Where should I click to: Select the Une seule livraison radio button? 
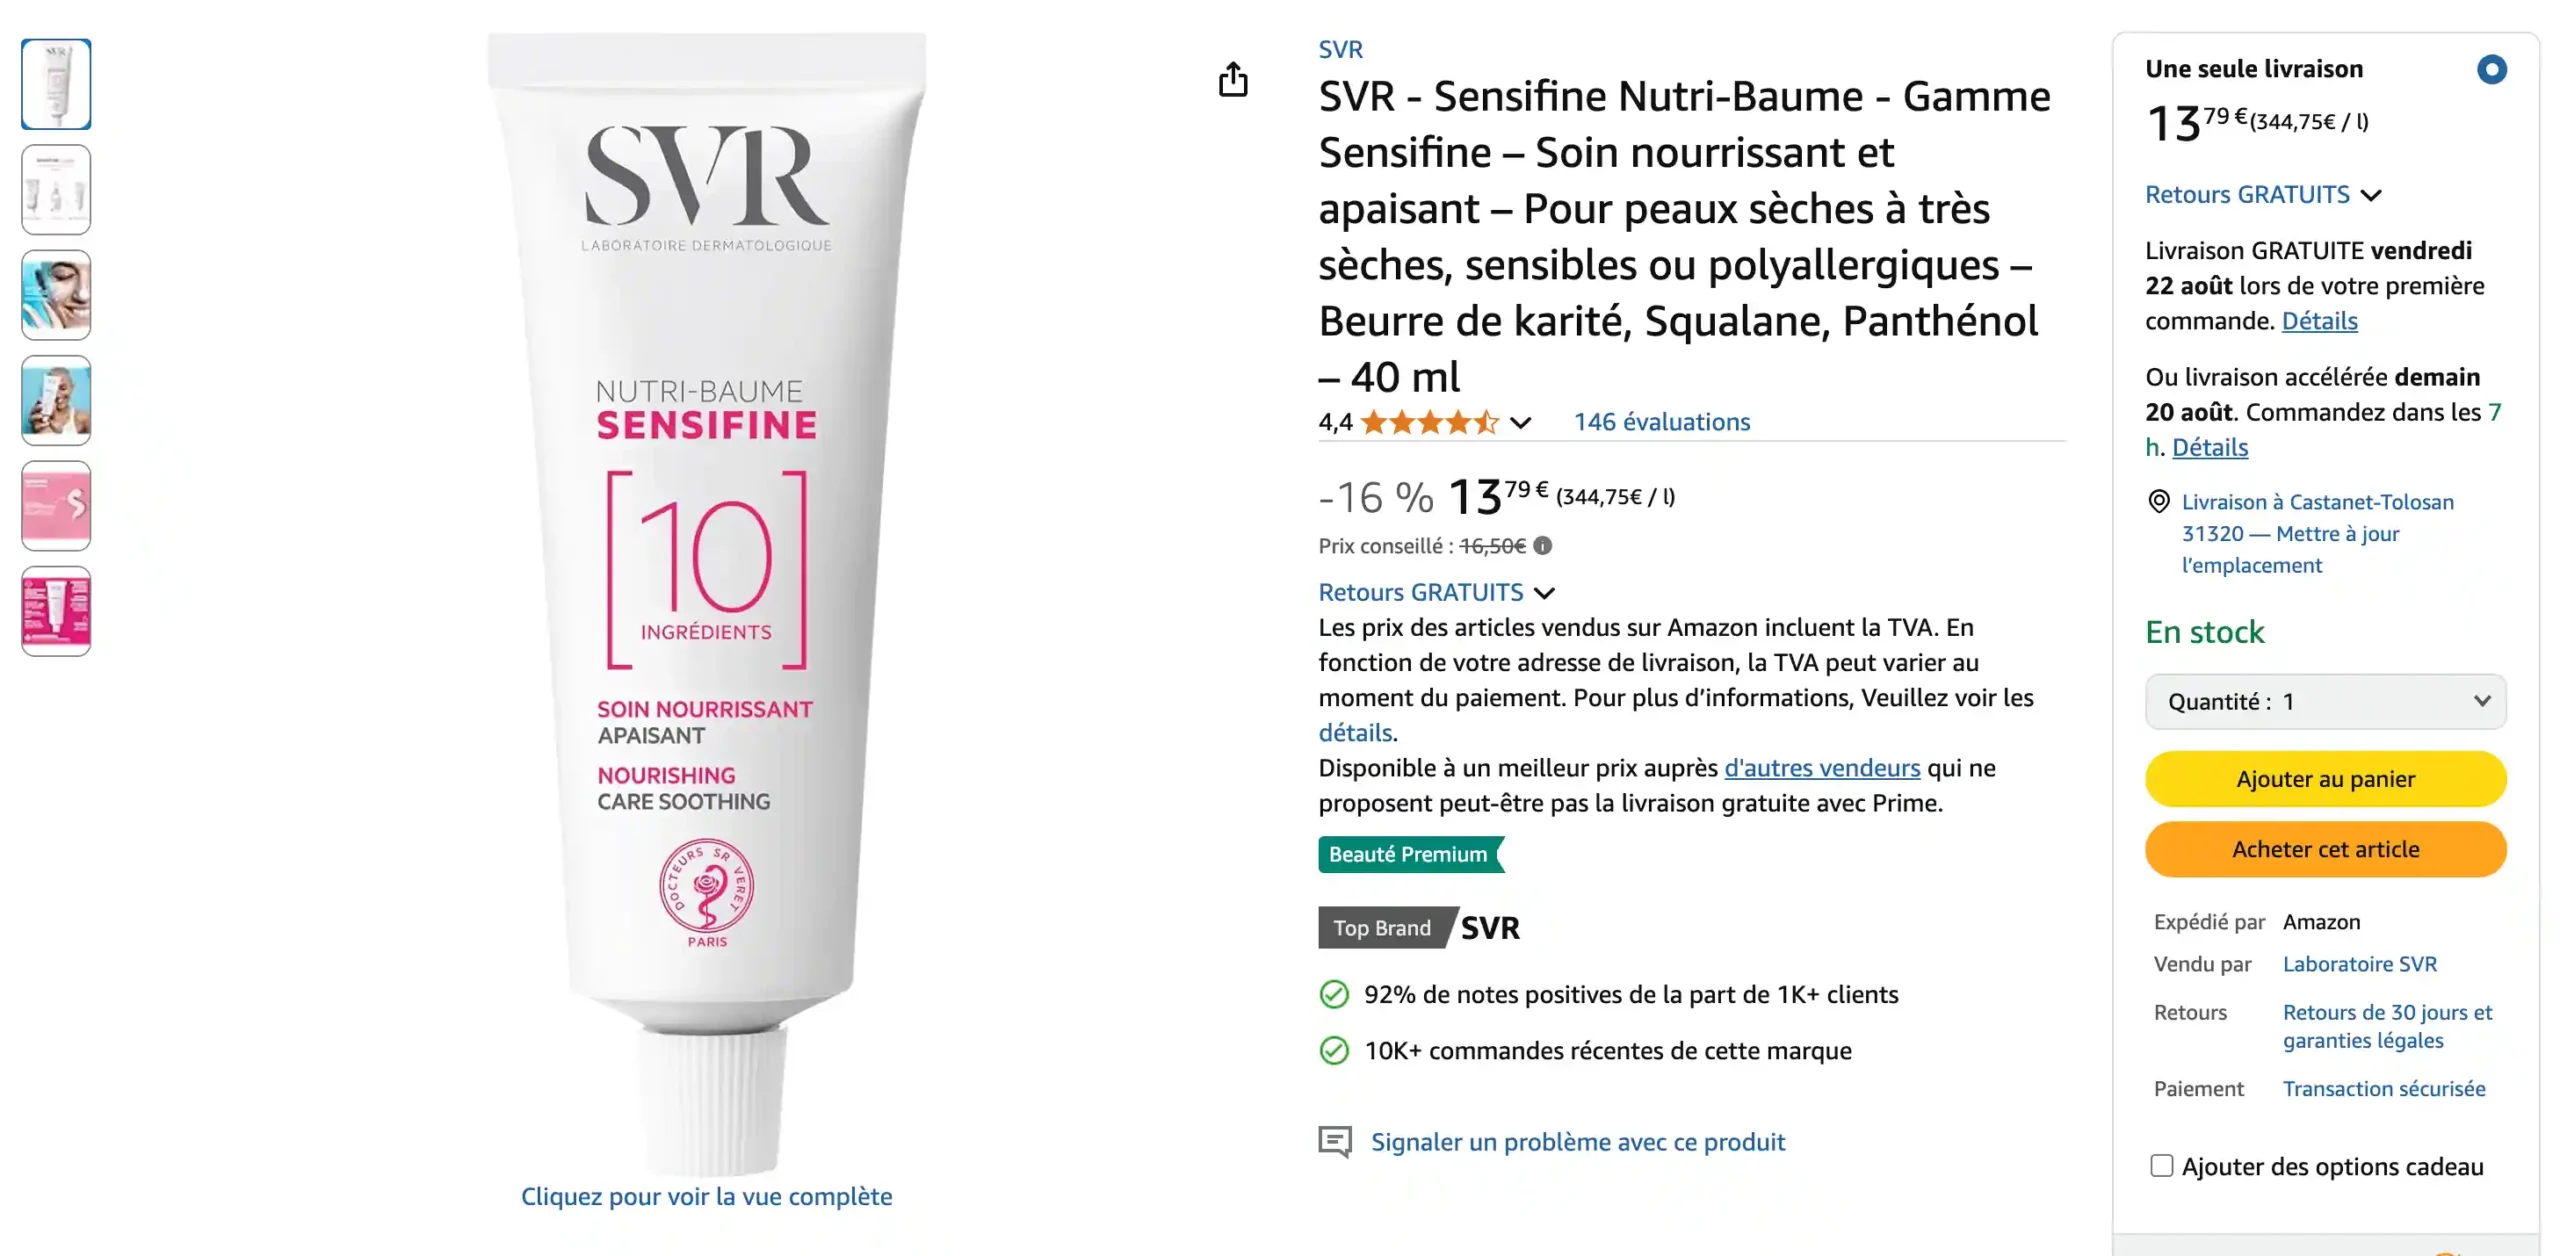click(x=2491, y=69)
